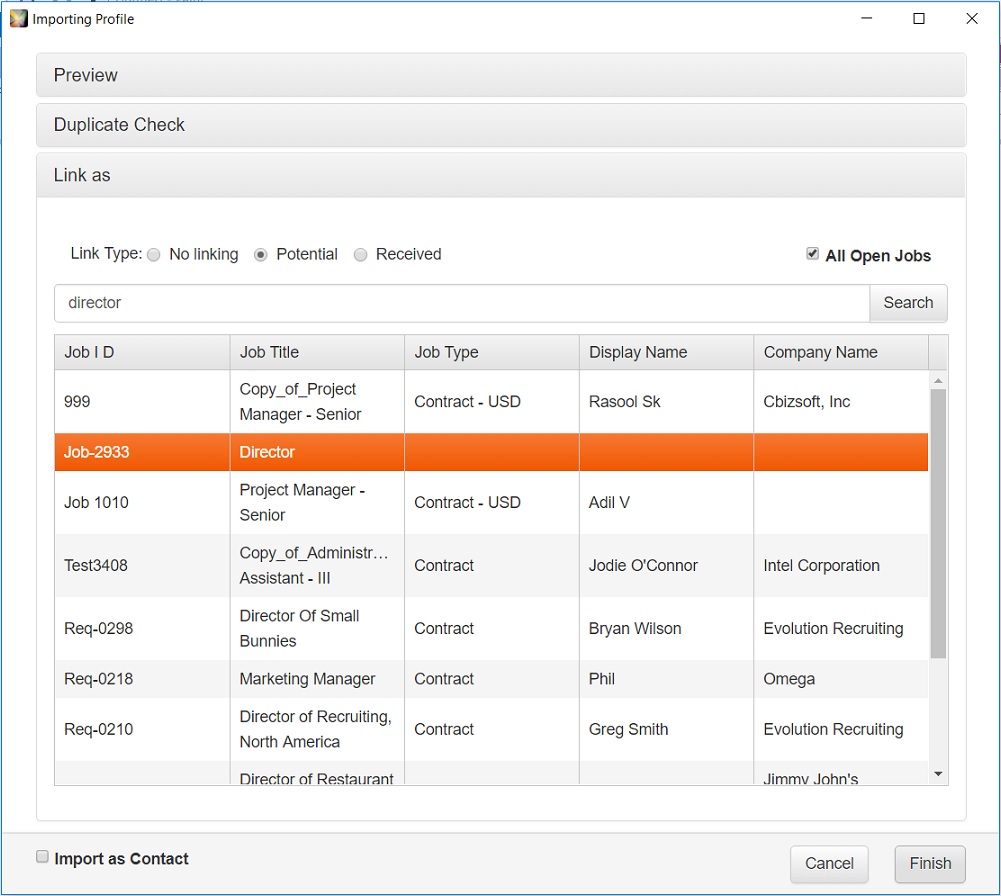The image size is (1001, 896).
Task: Select the Potential link type
Action: (x=260, y=255)
